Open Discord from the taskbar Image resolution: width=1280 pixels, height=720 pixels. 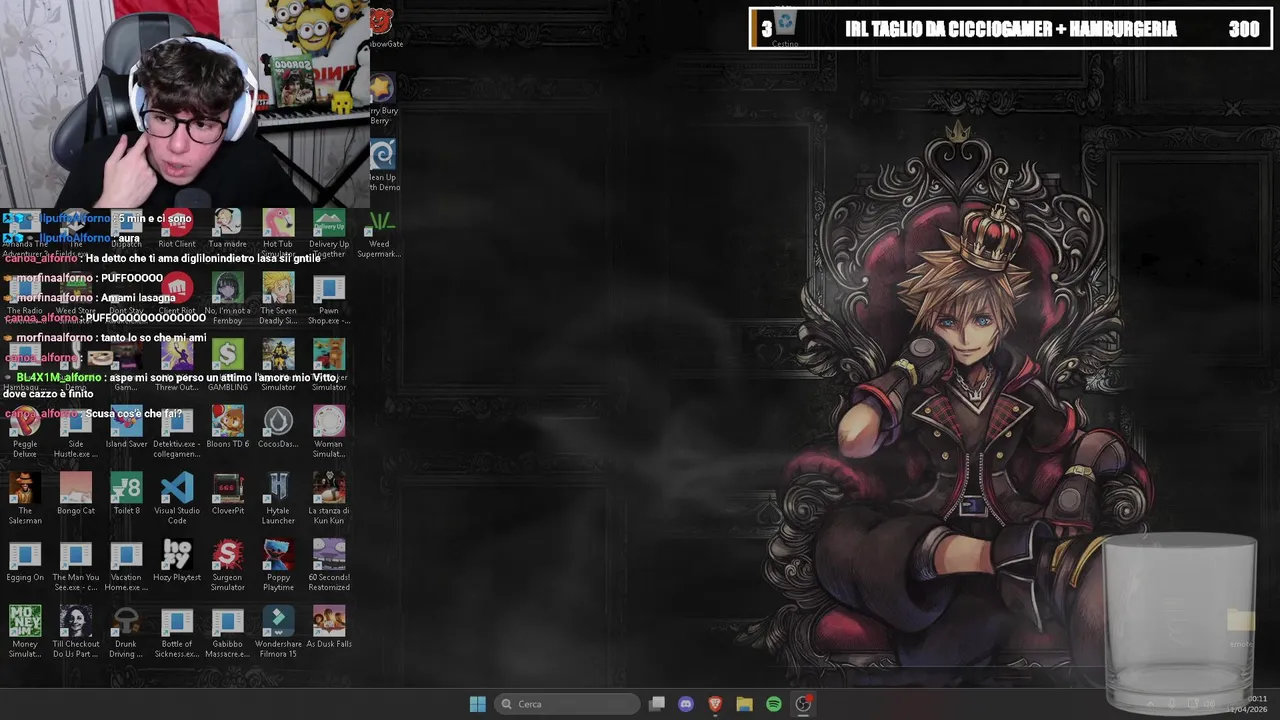pyautogui.click(x=686, y=704)
